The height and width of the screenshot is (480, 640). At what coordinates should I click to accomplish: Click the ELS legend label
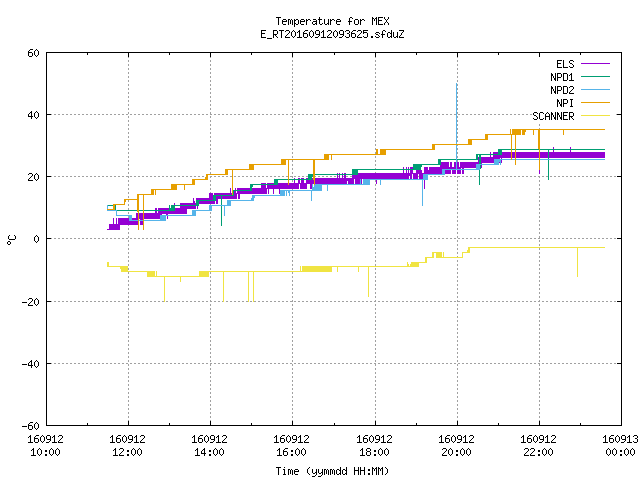pos(565,64)
